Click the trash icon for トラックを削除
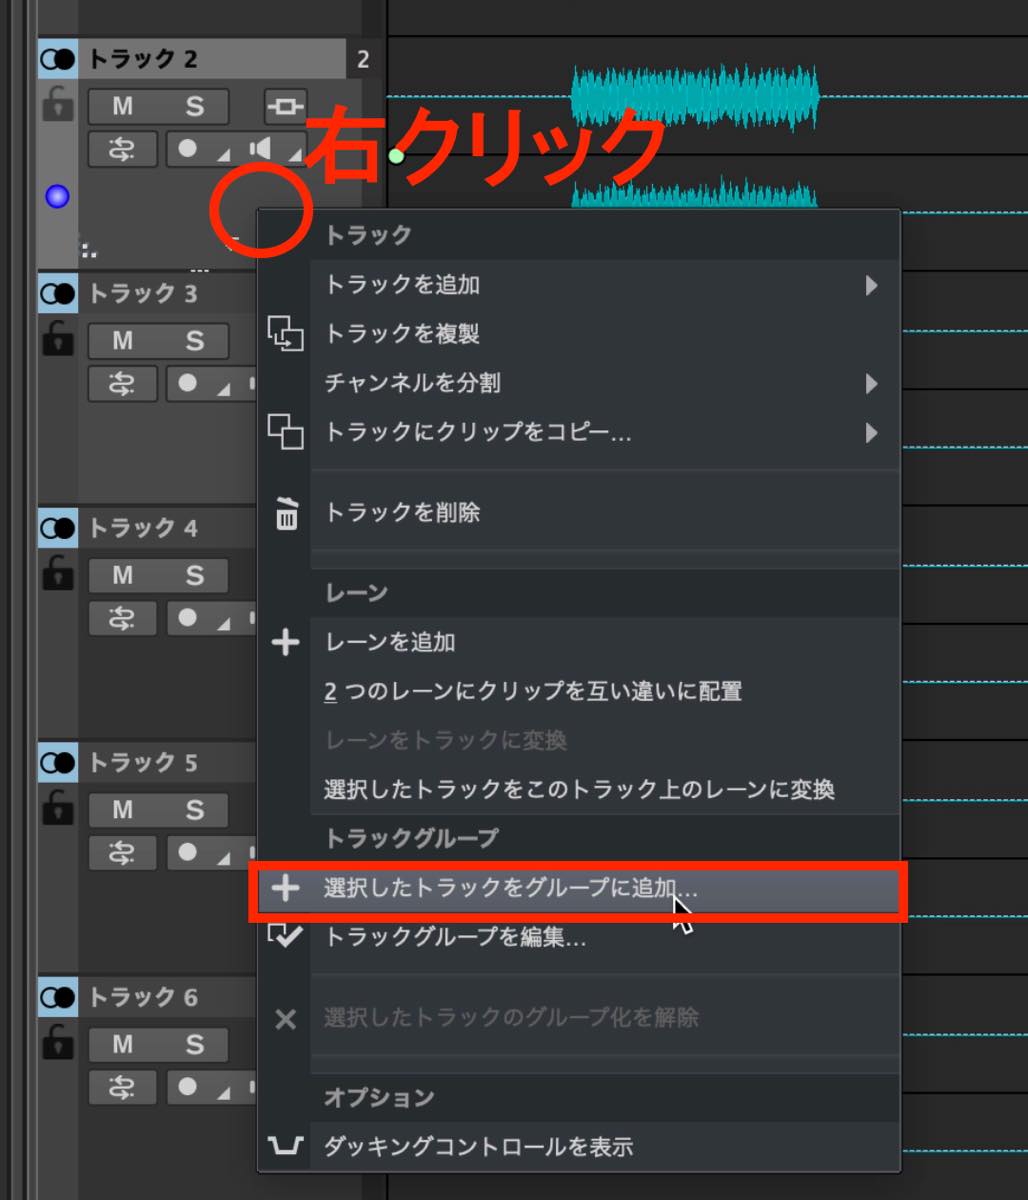Viewport: 1028px width, 1200px height. coord(286,513)
